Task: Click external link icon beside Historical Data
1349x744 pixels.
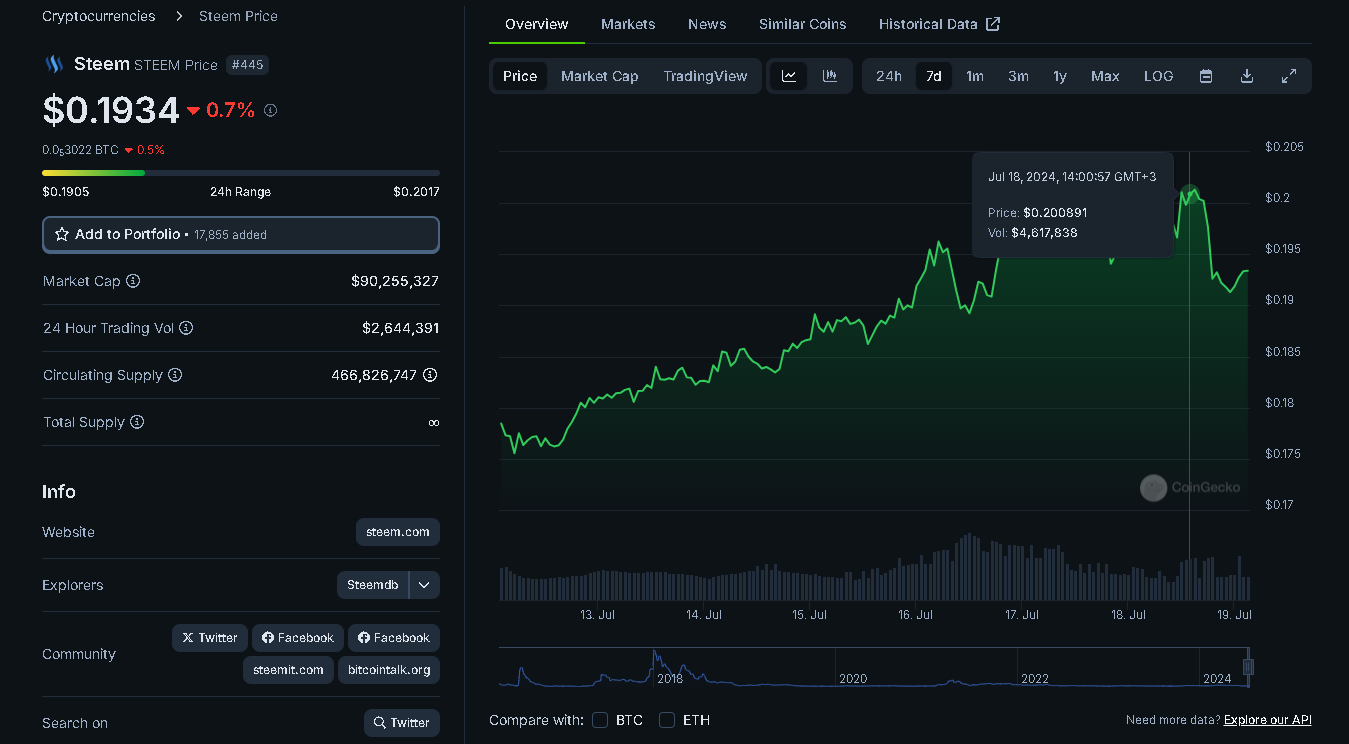Action: (993, 24)
